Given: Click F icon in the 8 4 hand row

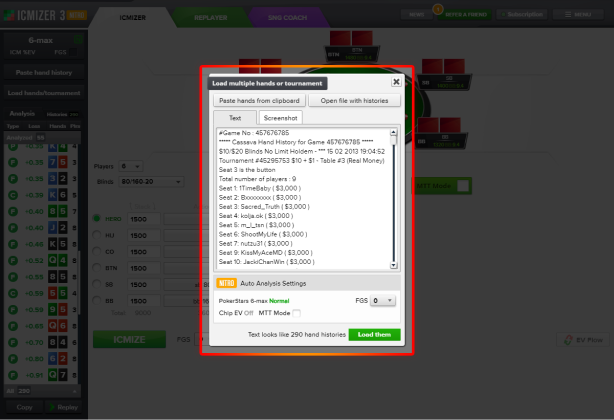Looking at the screenshot, I should pos(13,342).
